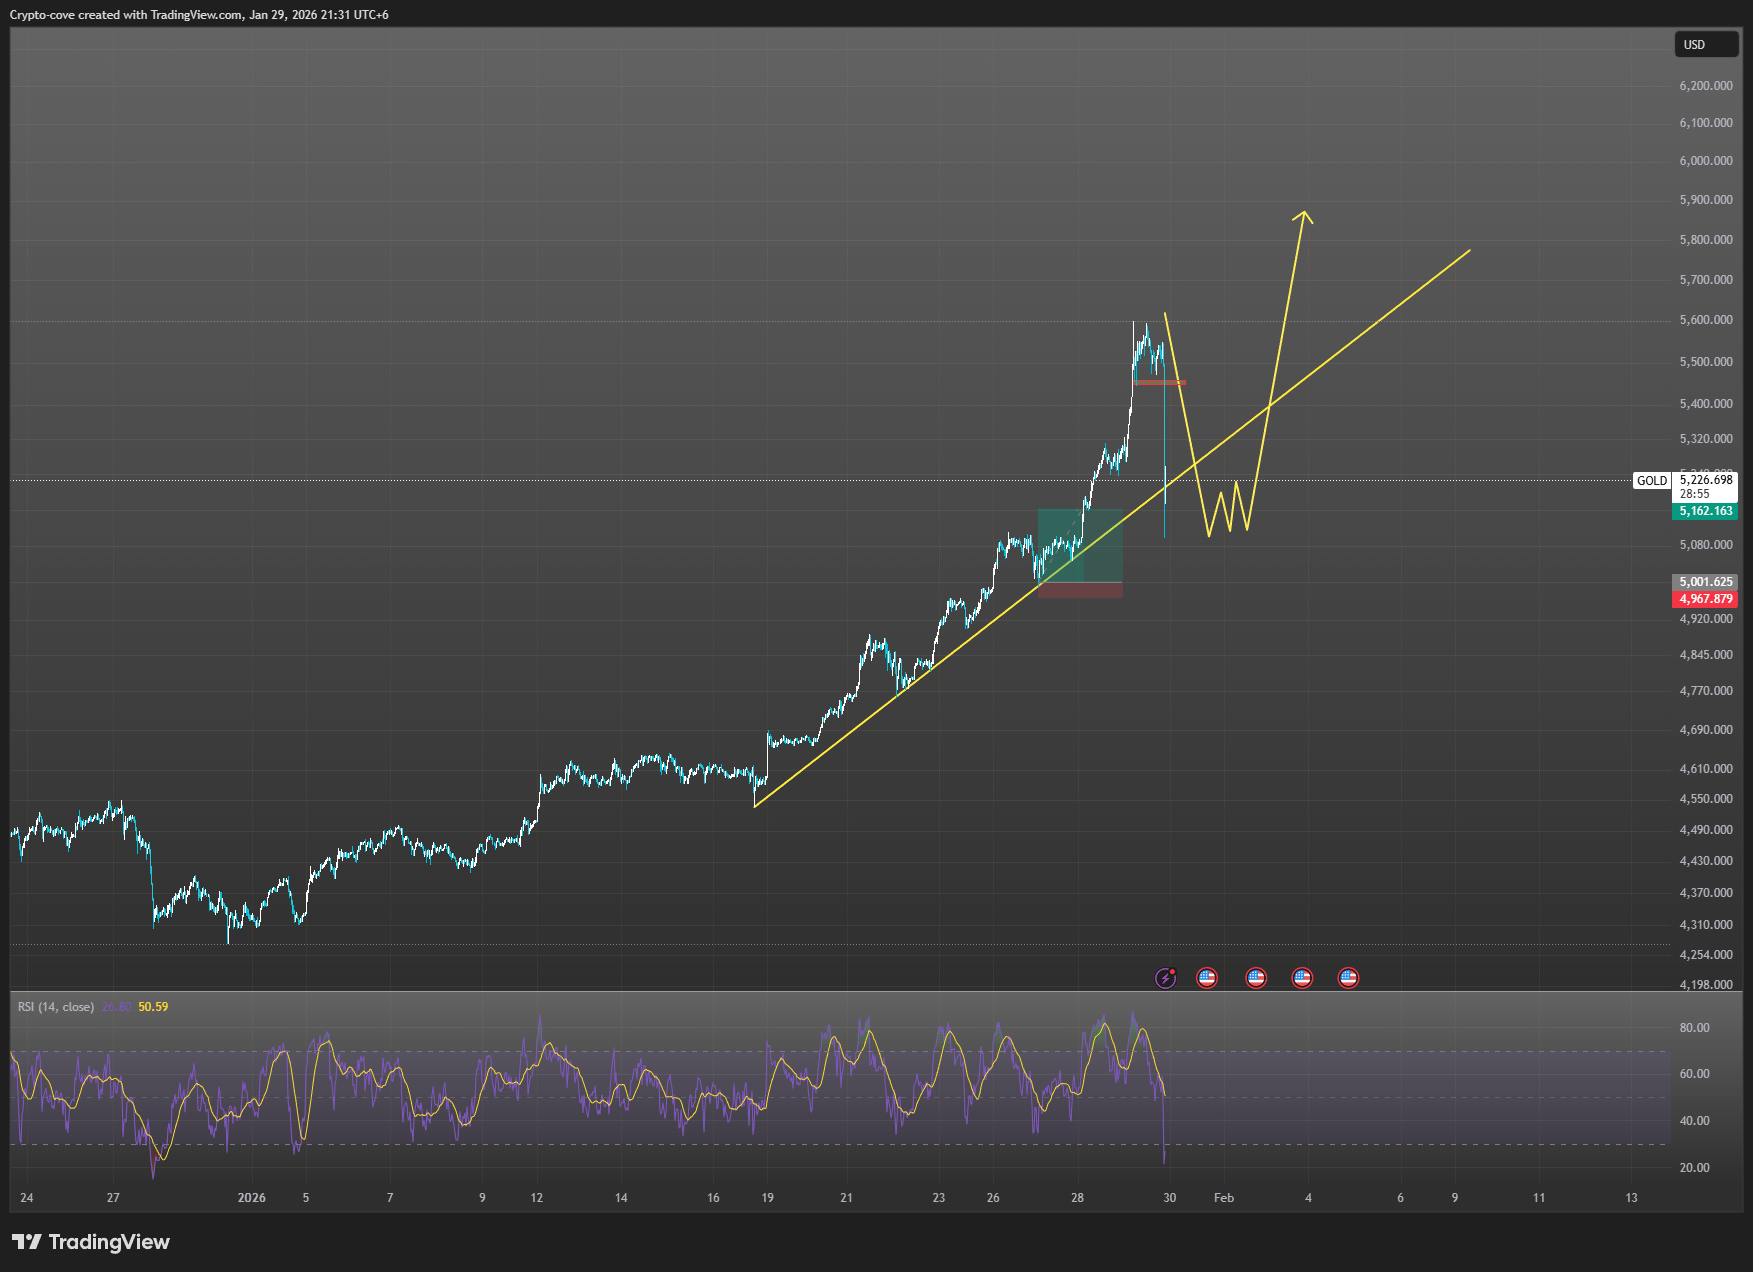Click the 6,200.000 price axis label
The height and width of the screenshot is (1272, 1753).
1706,86
